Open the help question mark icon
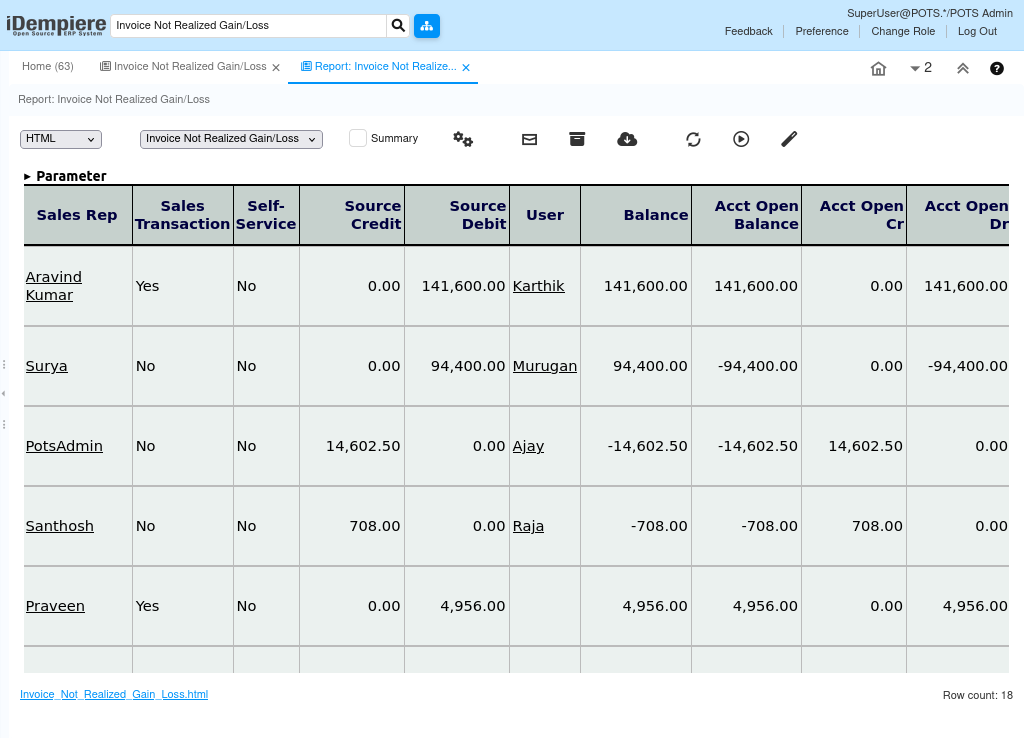 pos(997,68)
